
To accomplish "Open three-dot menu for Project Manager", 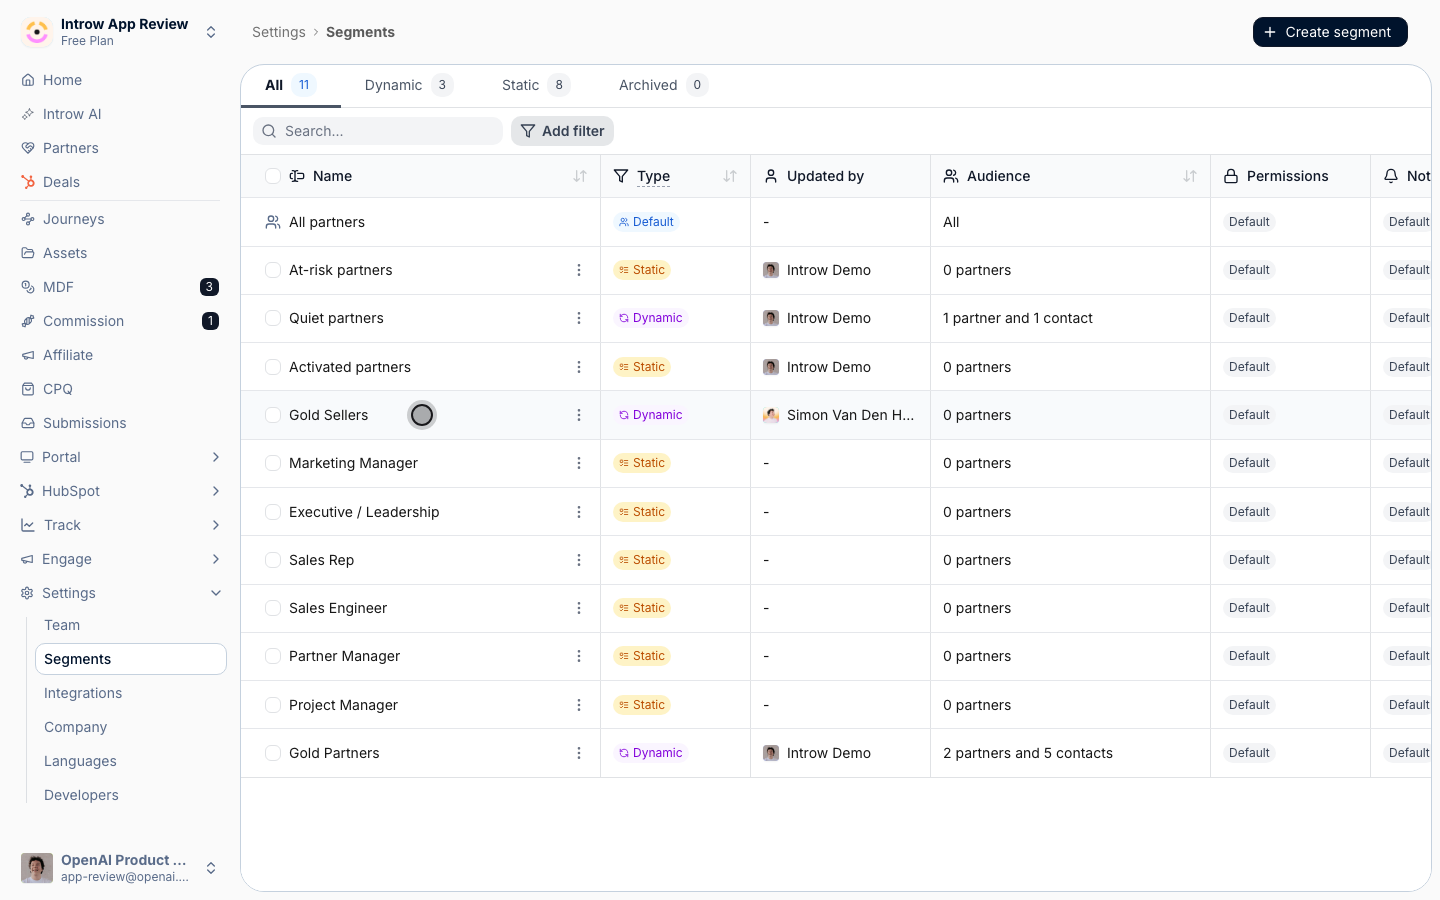I will coord(579,705).
